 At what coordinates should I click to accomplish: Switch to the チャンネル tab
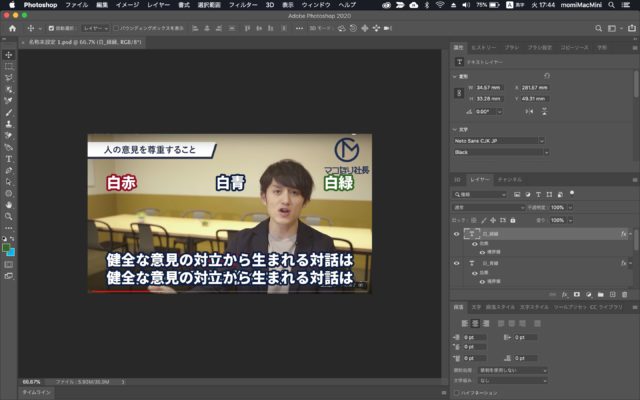509,180
